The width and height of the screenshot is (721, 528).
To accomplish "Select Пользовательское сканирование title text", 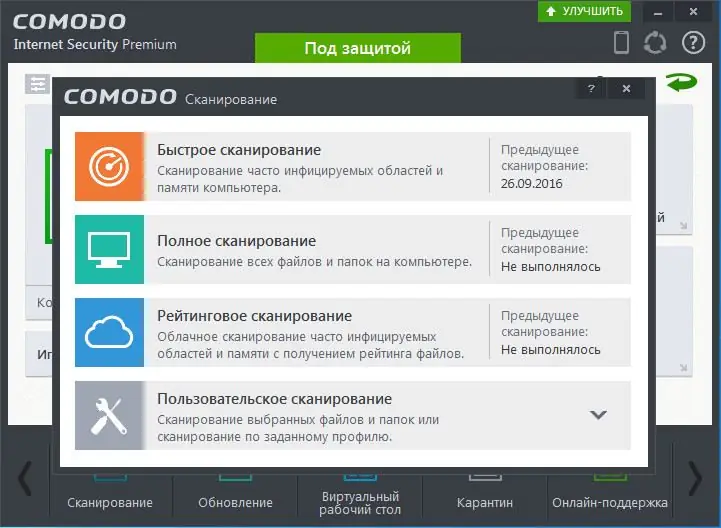I will (x=275, y=399).
